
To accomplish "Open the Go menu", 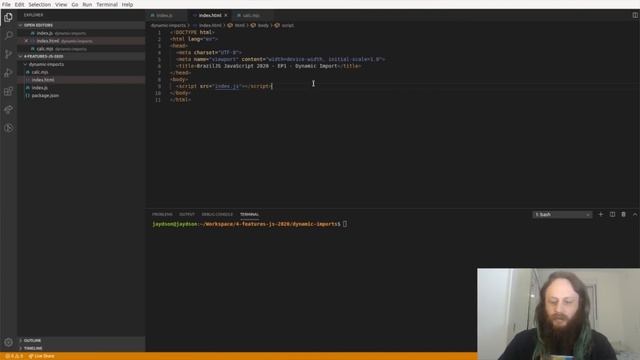I will click(75, 4).
